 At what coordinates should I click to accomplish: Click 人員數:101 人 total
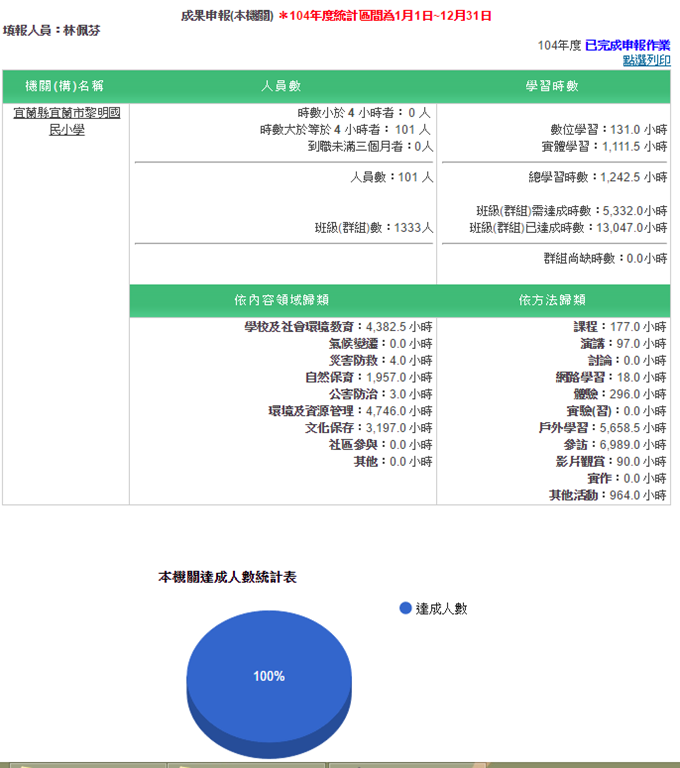391,177
